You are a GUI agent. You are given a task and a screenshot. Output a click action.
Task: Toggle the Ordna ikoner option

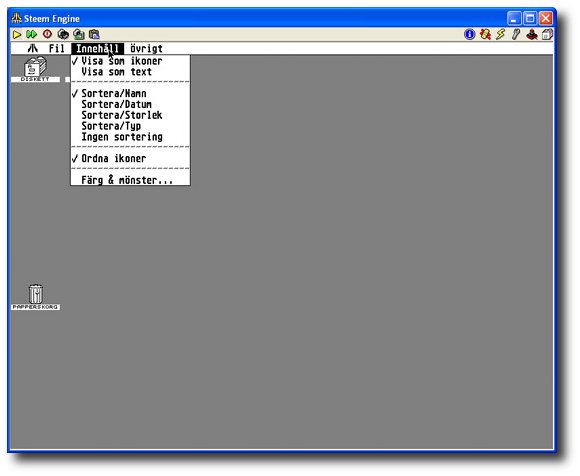130,158
